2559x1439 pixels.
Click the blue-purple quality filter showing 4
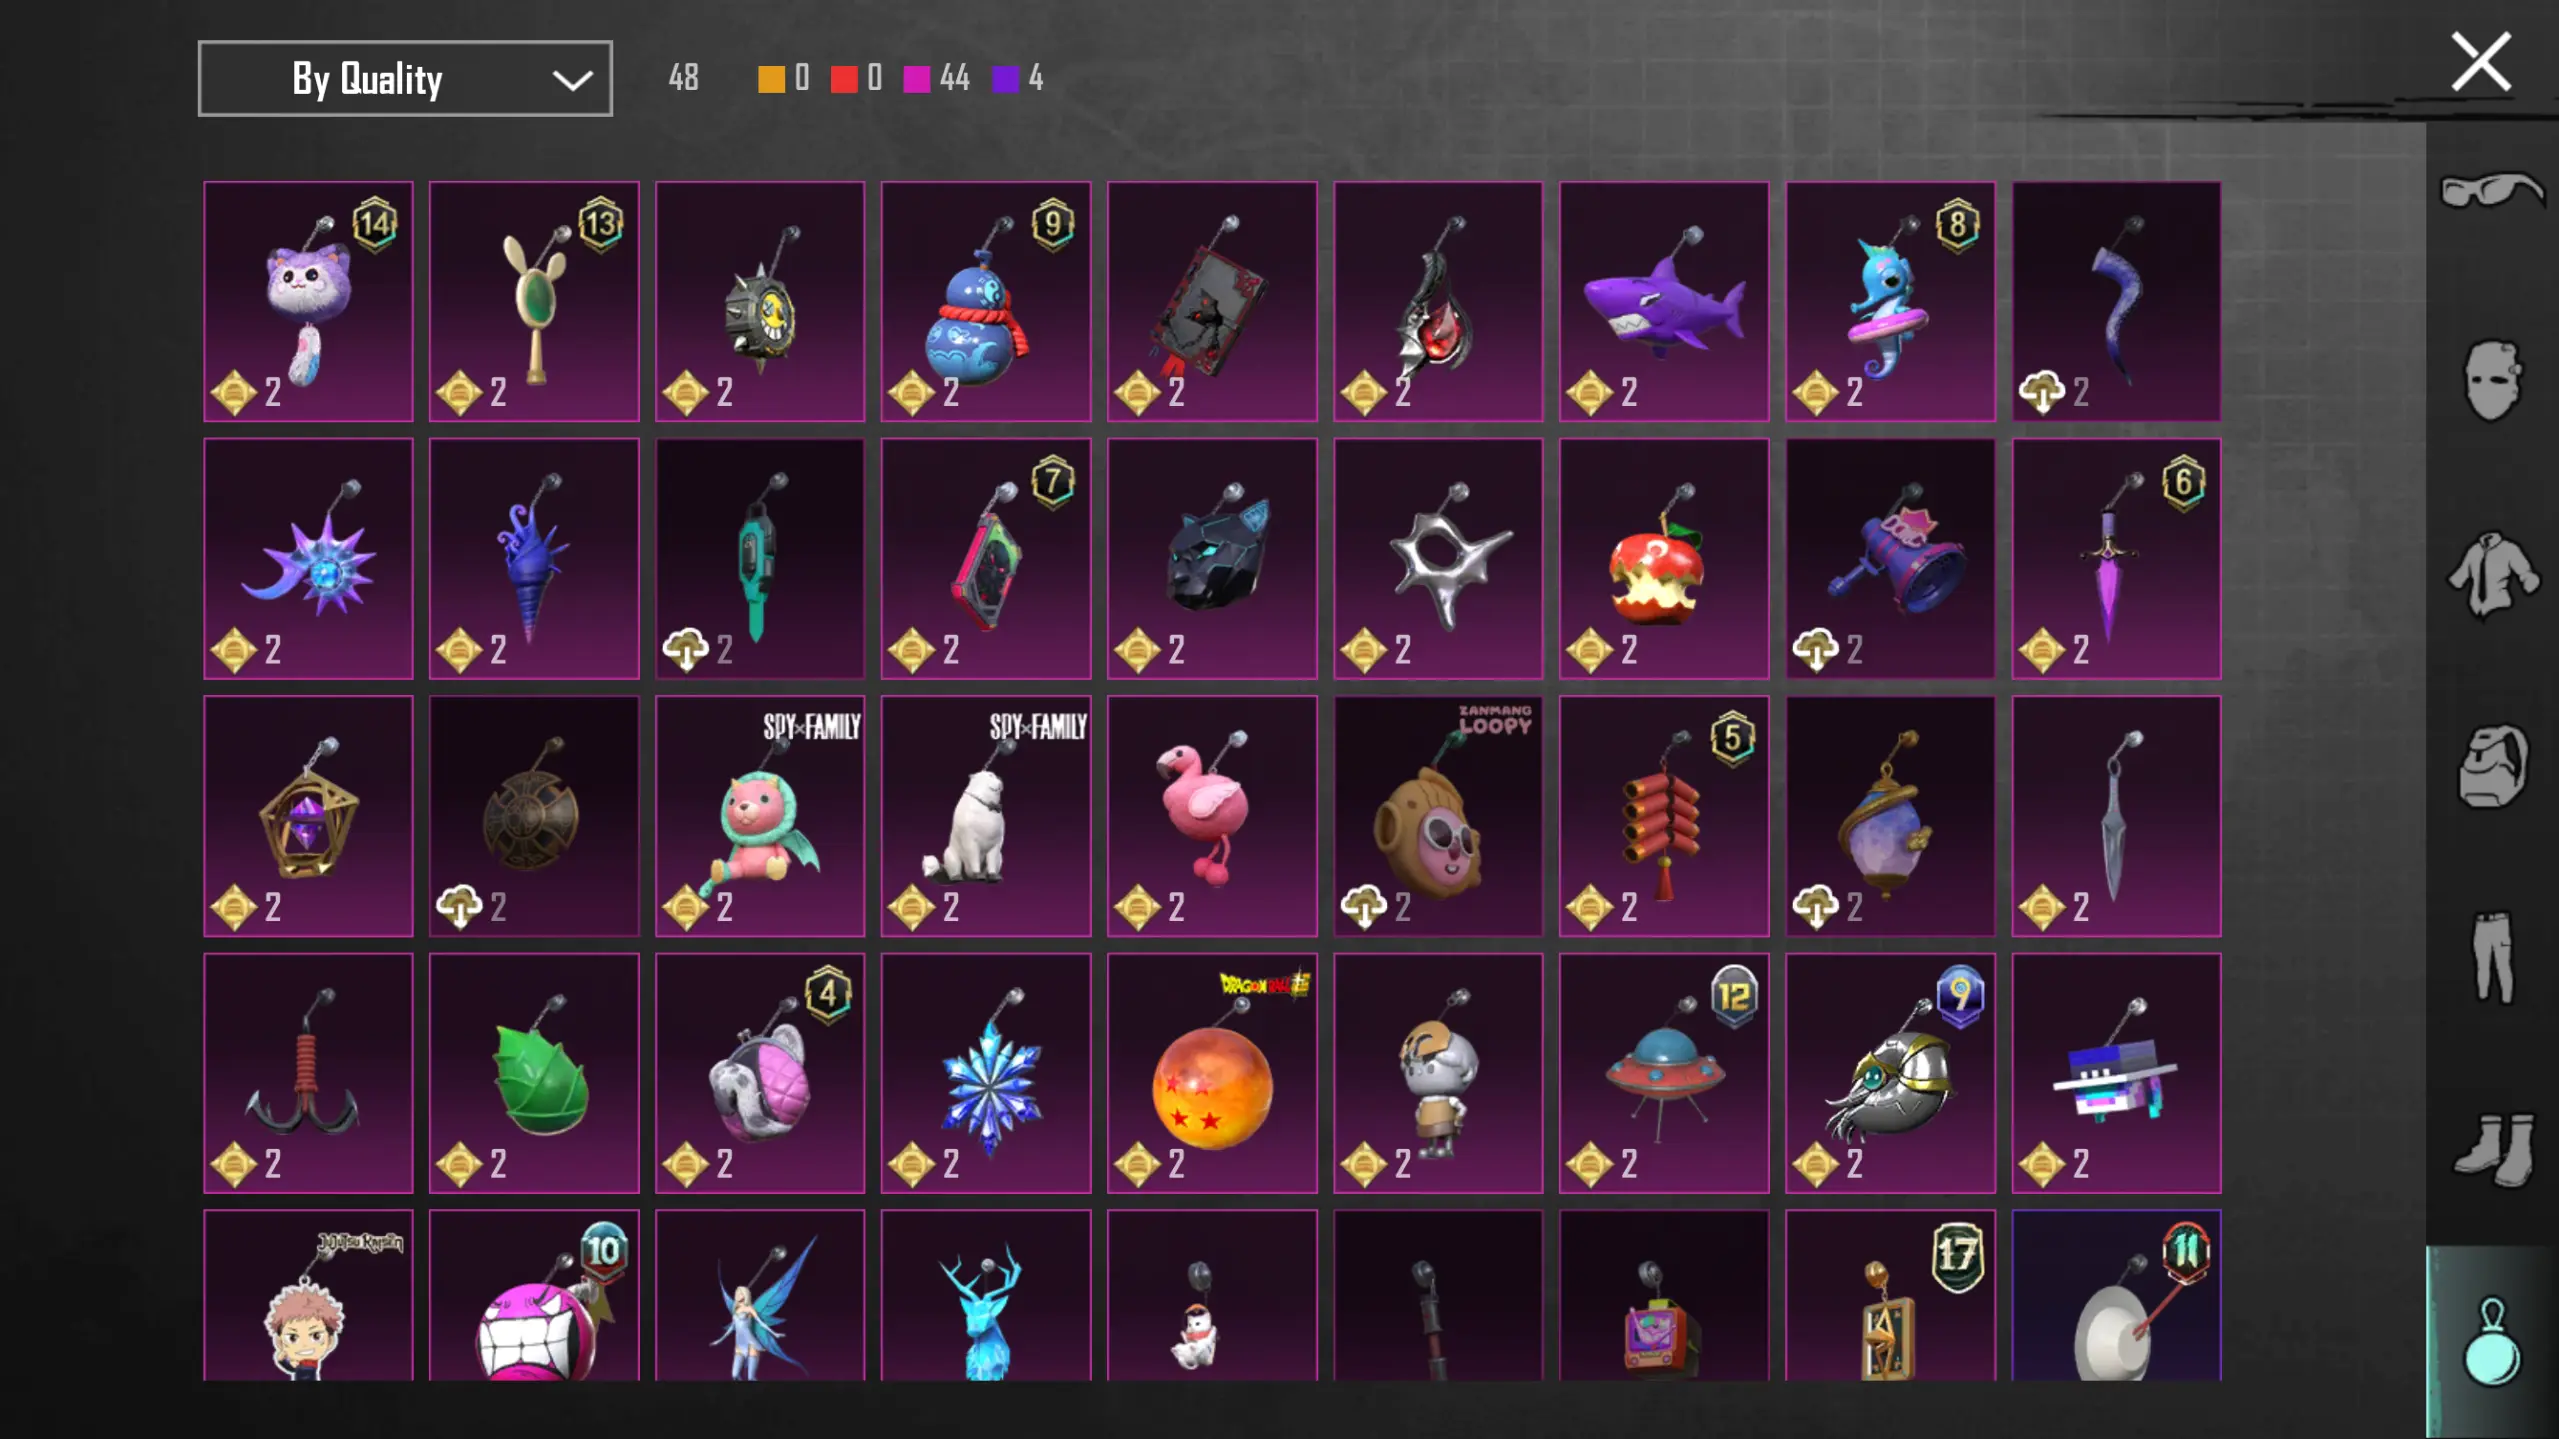point(1017,78)
